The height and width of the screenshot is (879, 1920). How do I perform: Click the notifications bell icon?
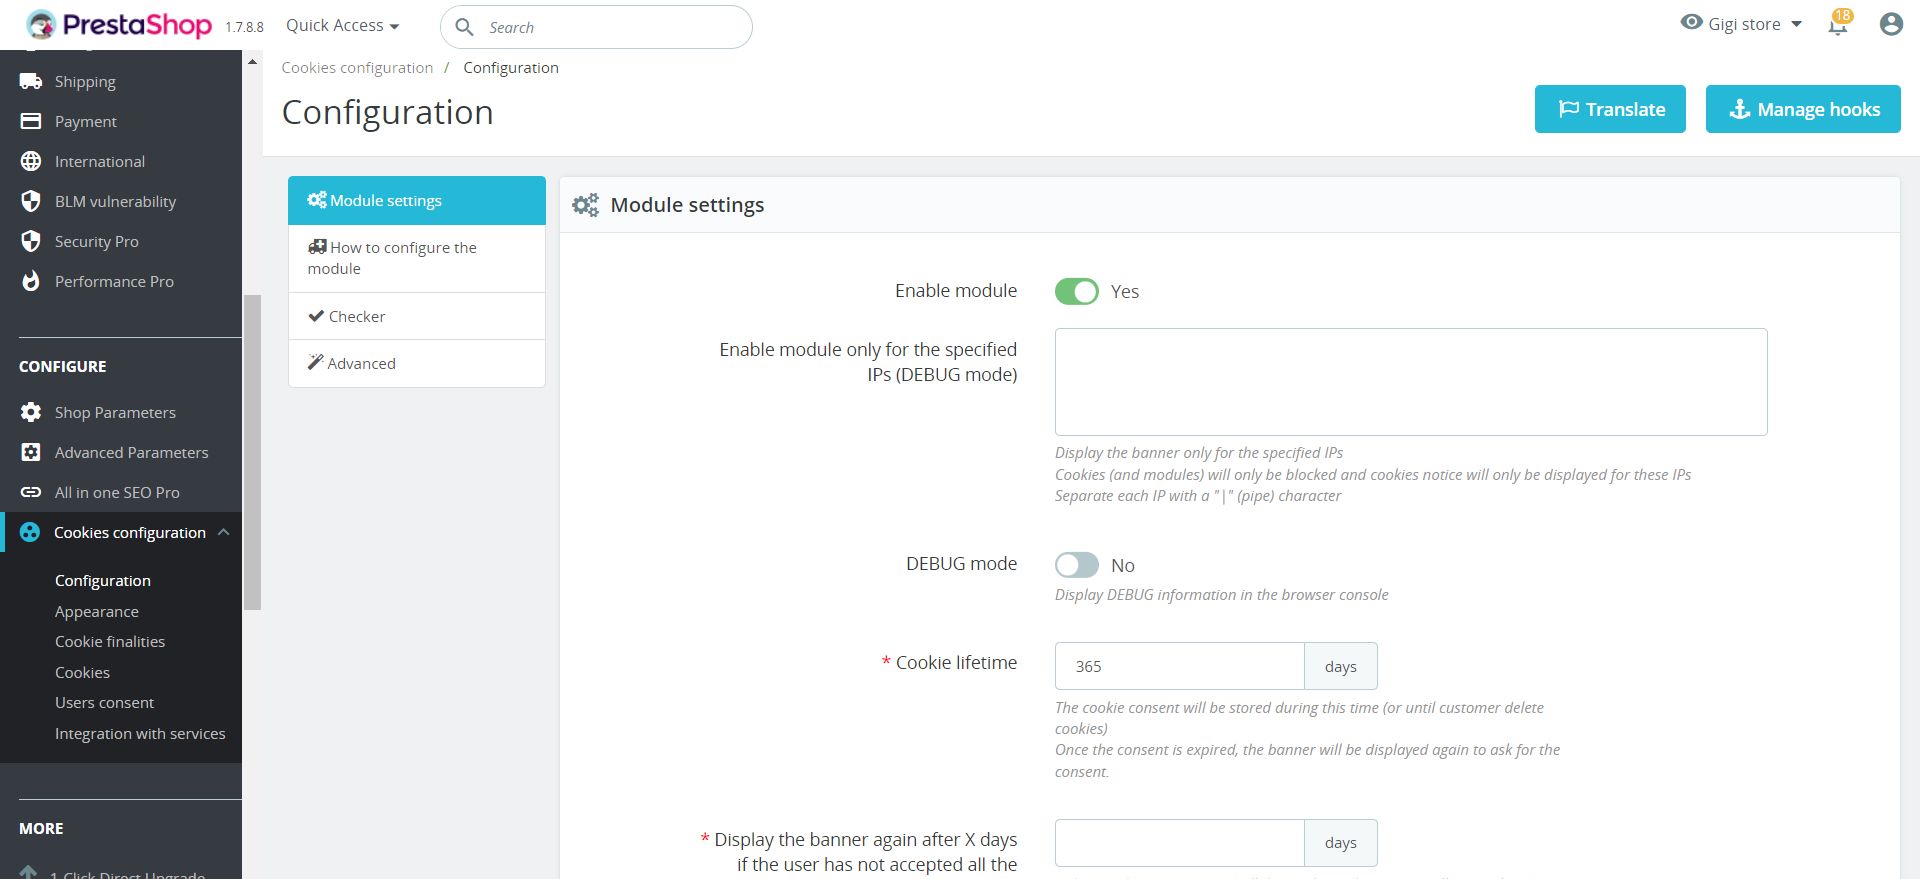pyautogui.click(x=1837, y=26)
